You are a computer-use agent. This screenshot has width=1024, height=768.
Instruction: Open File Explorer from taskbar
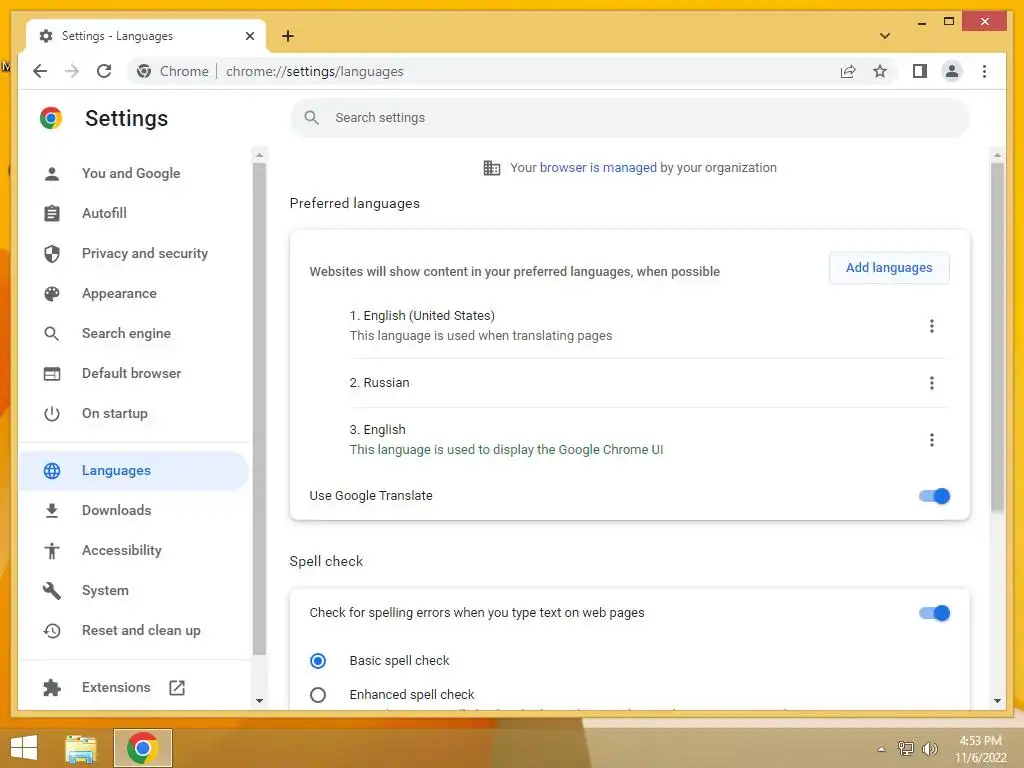click(x=80, y=748)
